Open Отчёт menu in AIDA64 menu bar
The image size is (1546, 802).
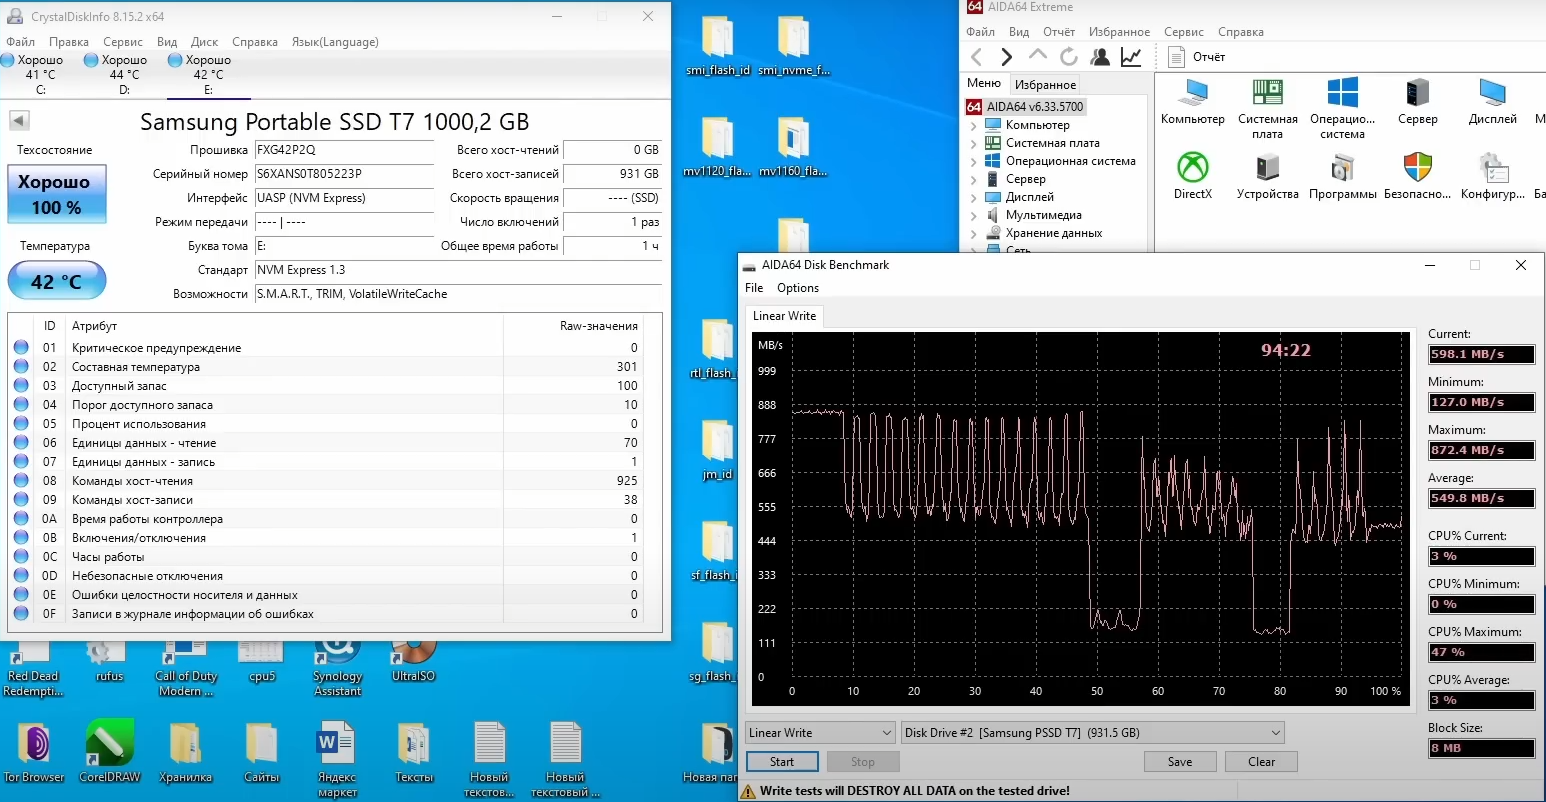coord(1059,32)
